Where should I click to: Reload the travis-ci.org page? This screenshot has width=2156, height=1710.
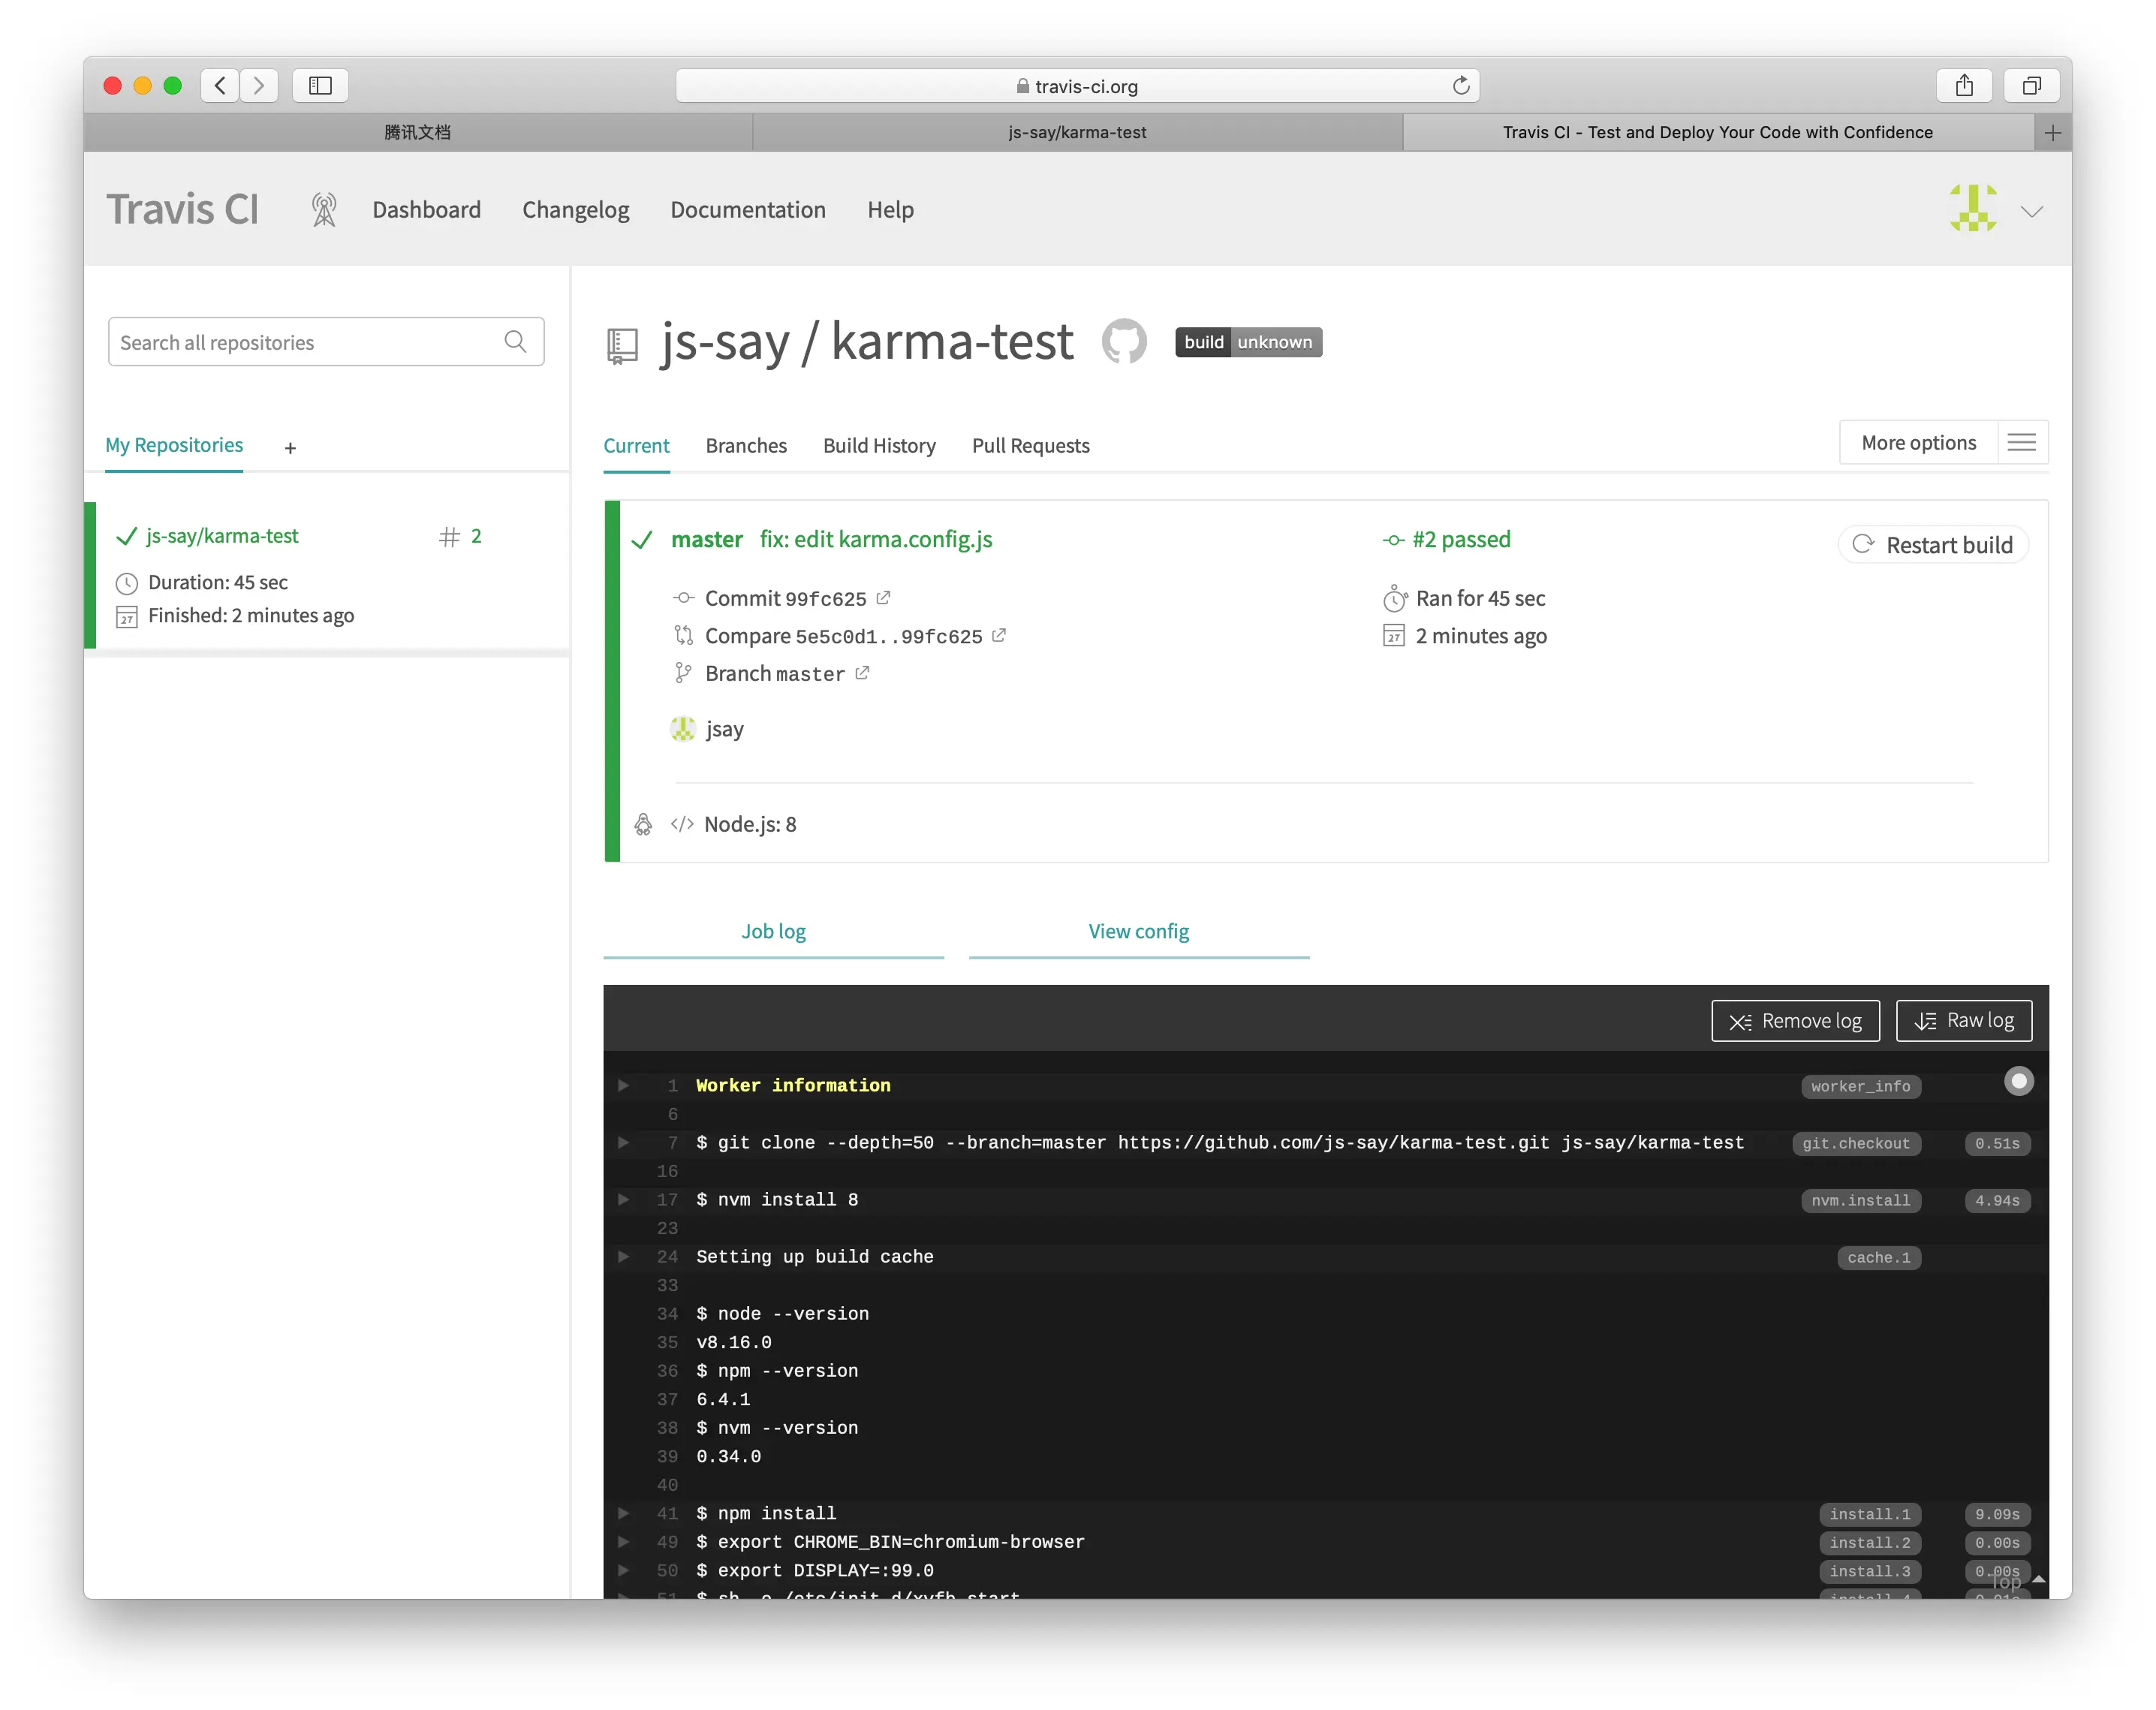point(1460,86)
